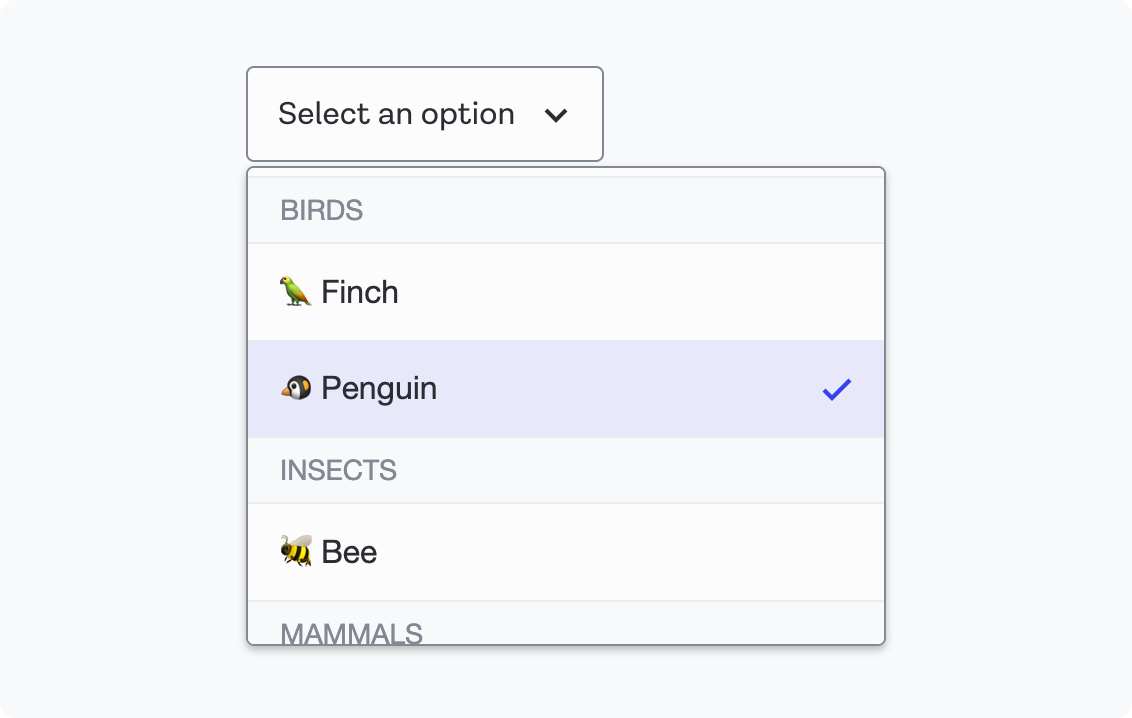Image resolution: width=1132 pixels, height=718 pixels.
Task: Click the penguin icon in the Penguin option
Action: click(x=294, y=388)
